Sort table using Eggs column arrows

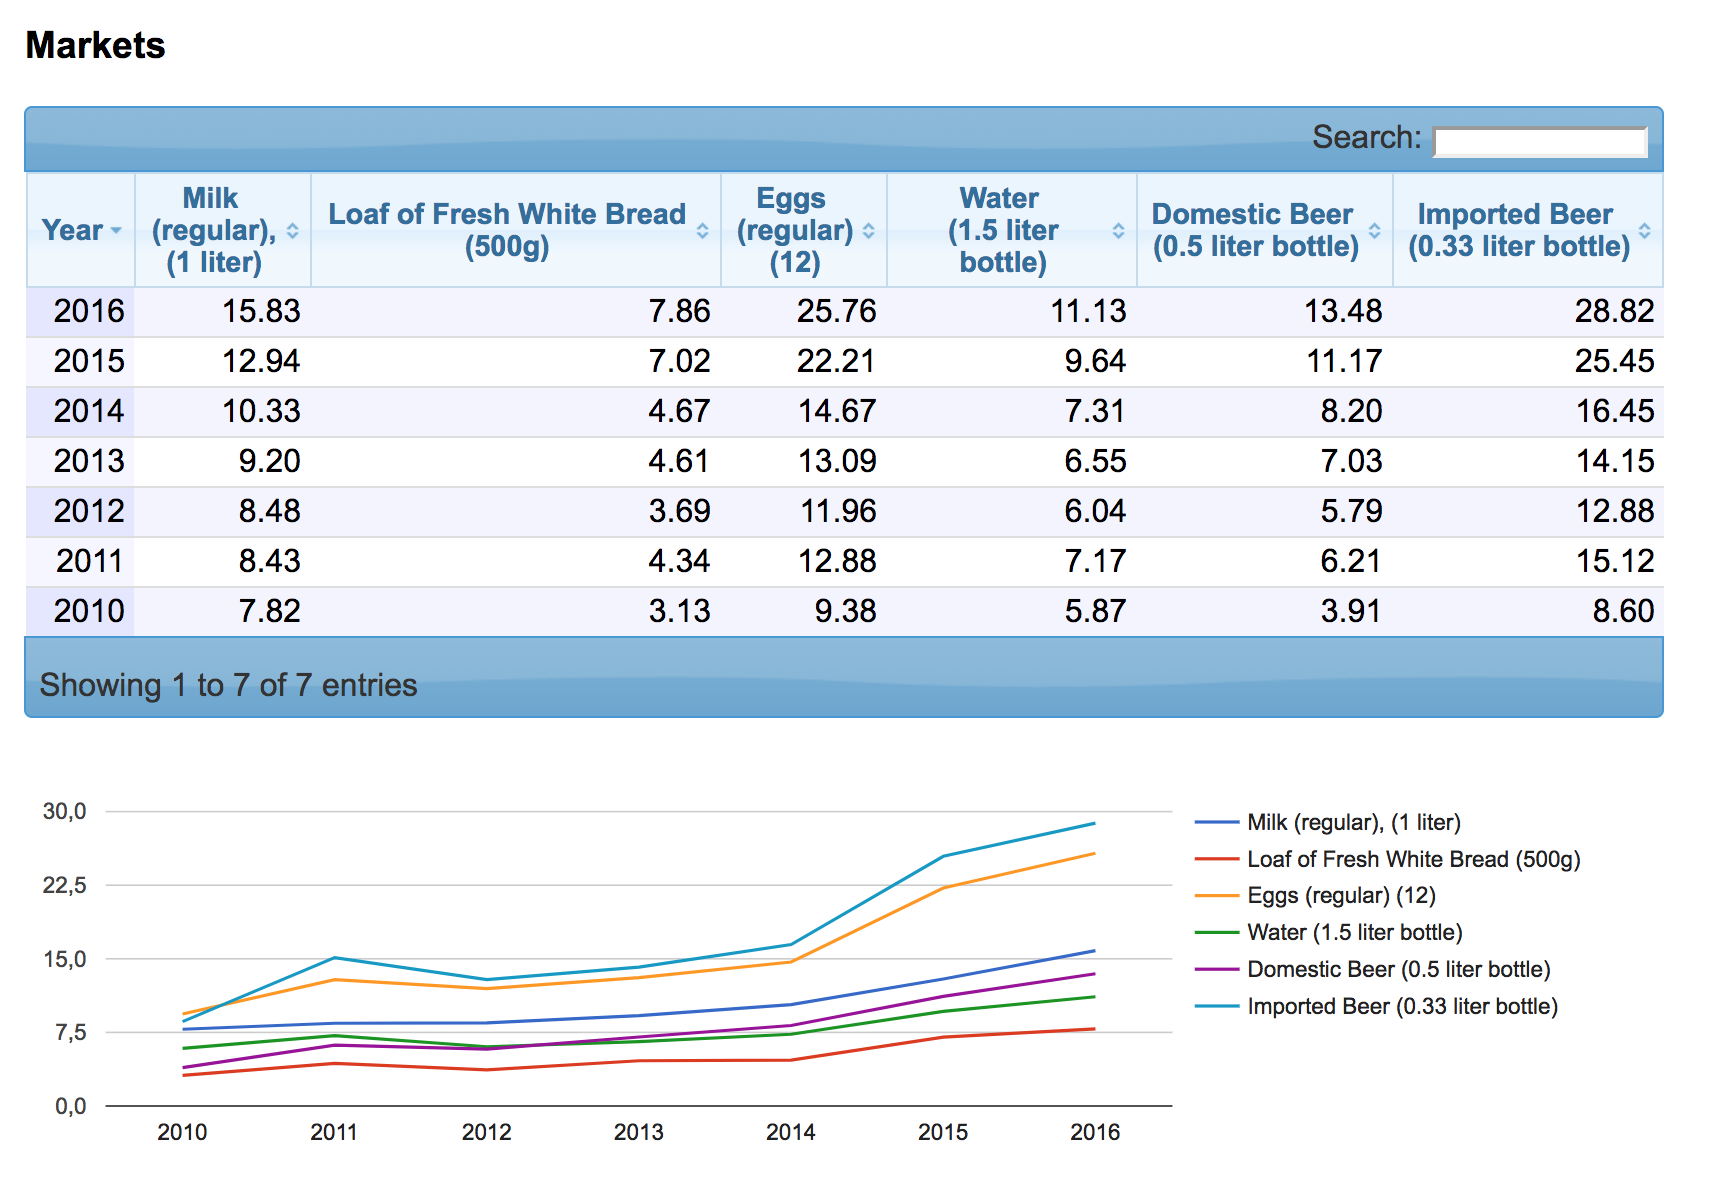pos(868,231)
